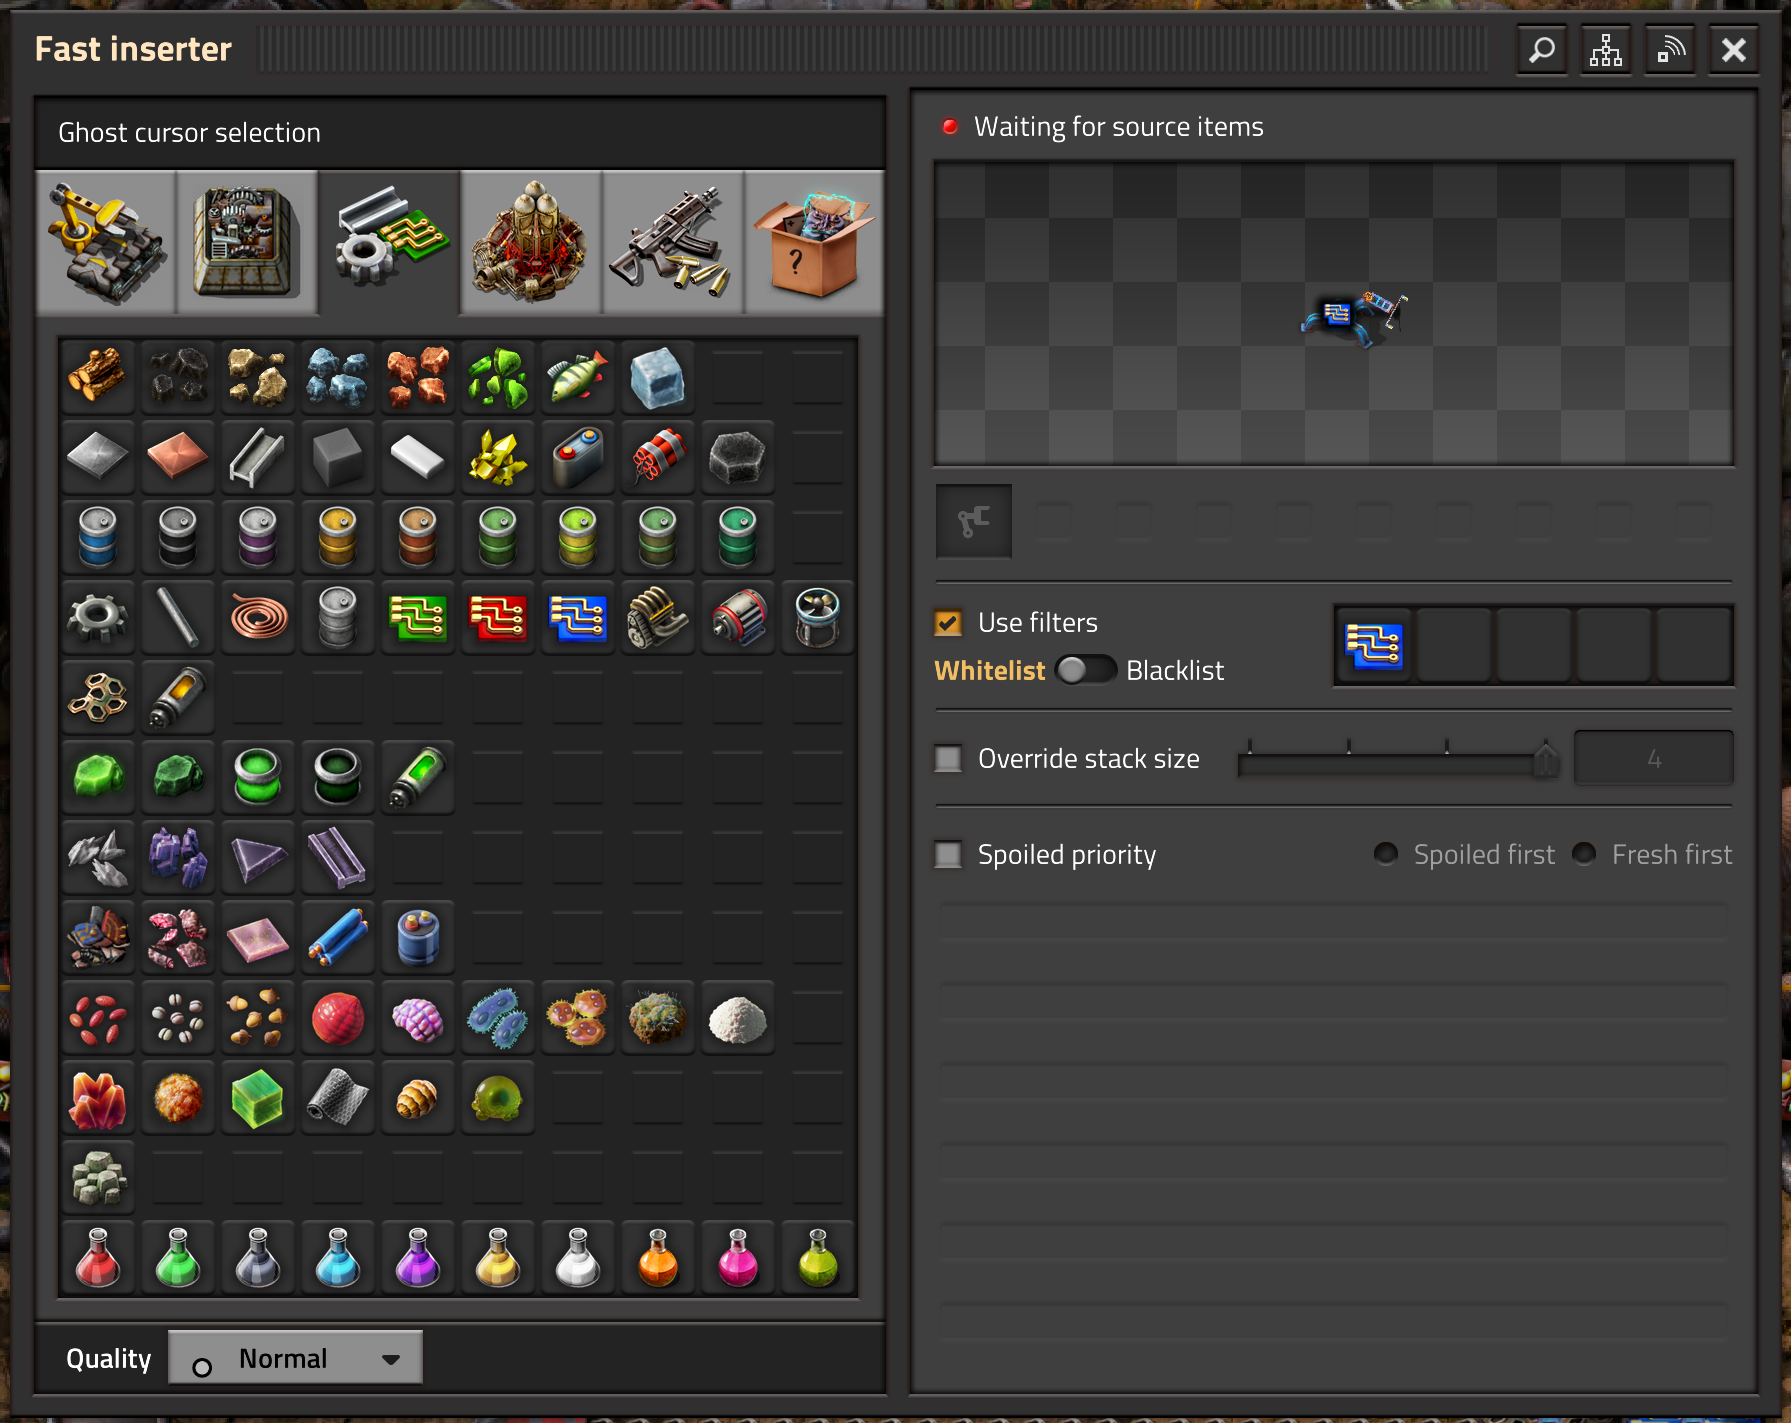Open the Quality Normal dropdown
Screen dimensions: 1791x1423
[295, 1358]
